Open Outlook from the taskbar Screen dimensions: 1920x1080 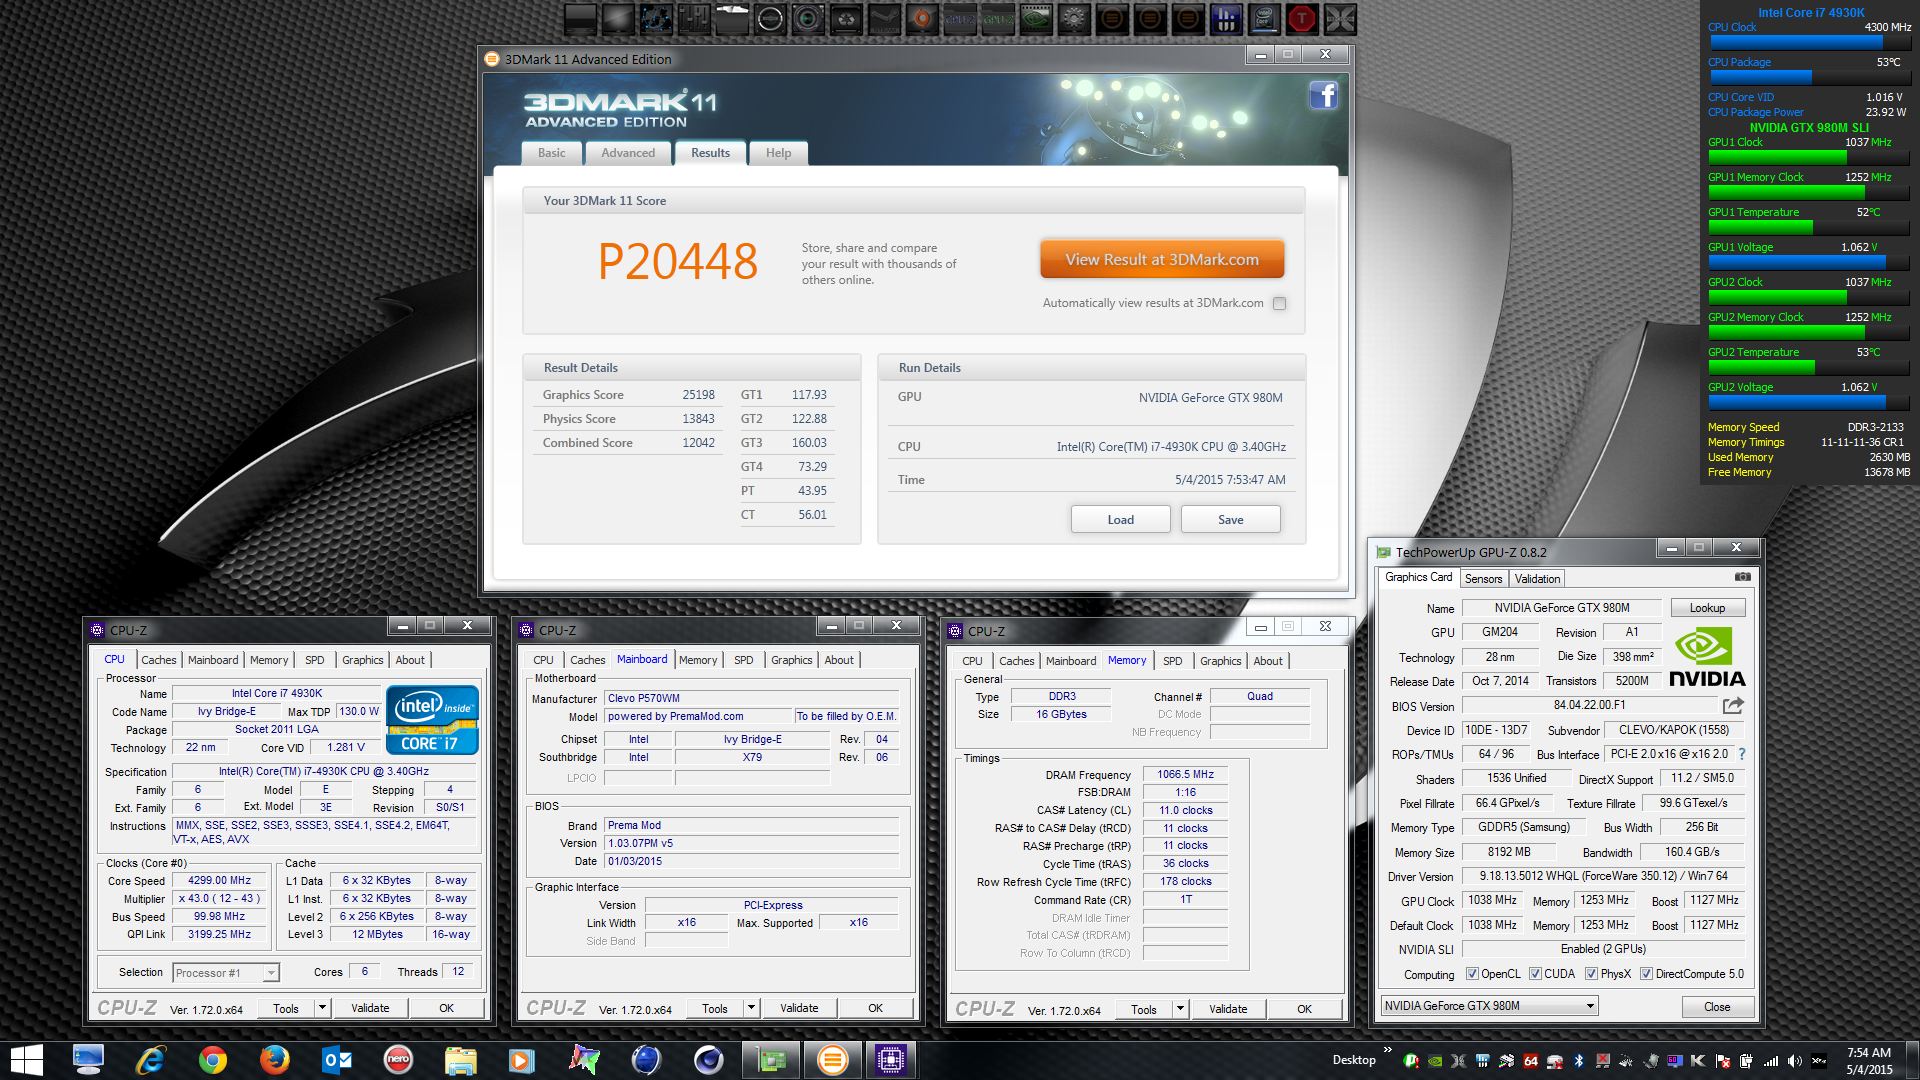336,1060
